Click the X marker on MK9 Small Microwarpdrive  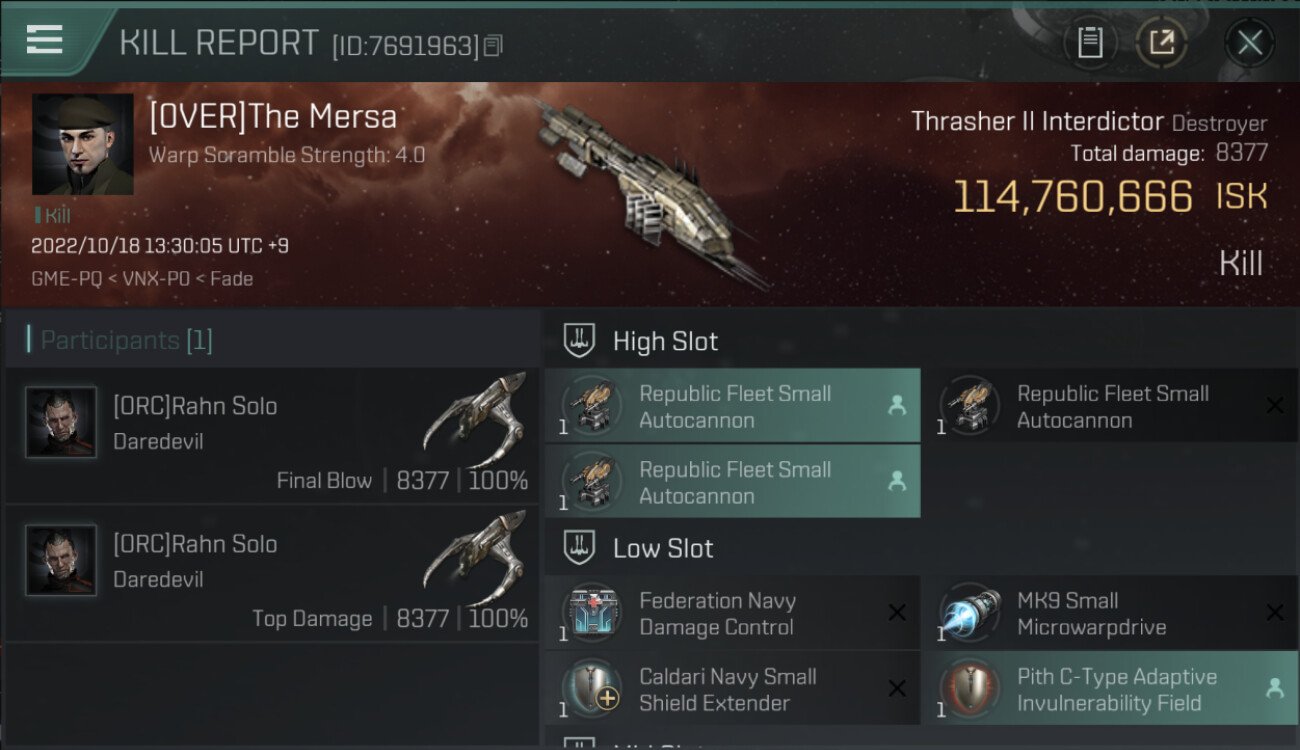[x=1274, y=613]
